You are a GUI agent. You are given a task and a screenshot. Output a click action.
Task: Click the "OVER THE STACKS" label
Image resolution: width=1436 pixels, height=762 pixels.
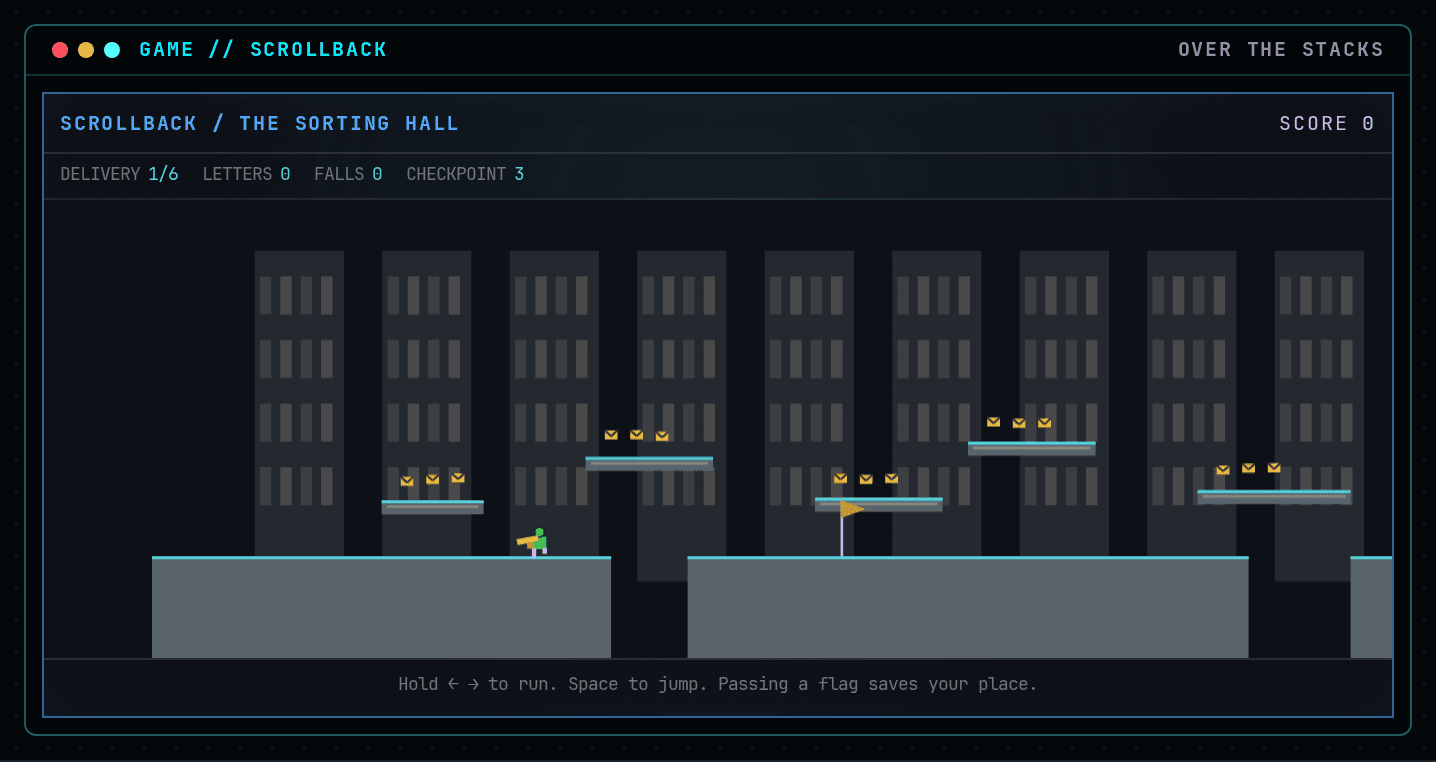coord(1281,50)
